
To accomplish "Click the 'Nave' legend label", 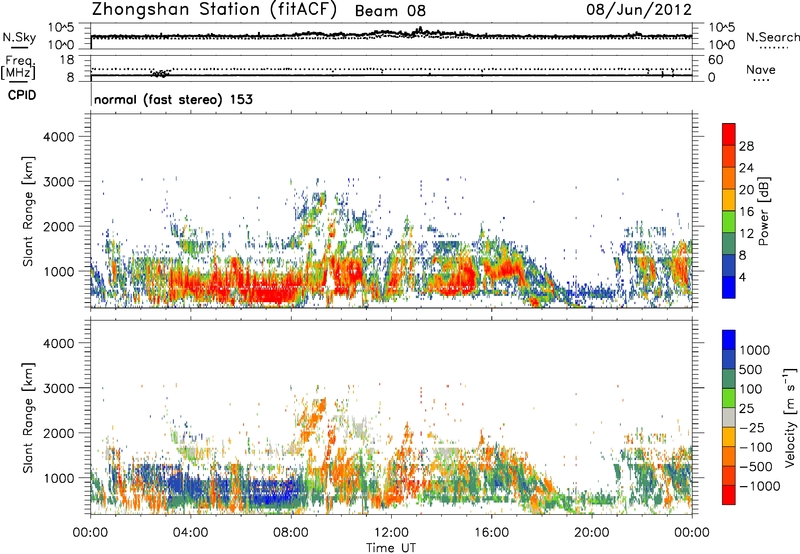I will click(x=761, y=69).
